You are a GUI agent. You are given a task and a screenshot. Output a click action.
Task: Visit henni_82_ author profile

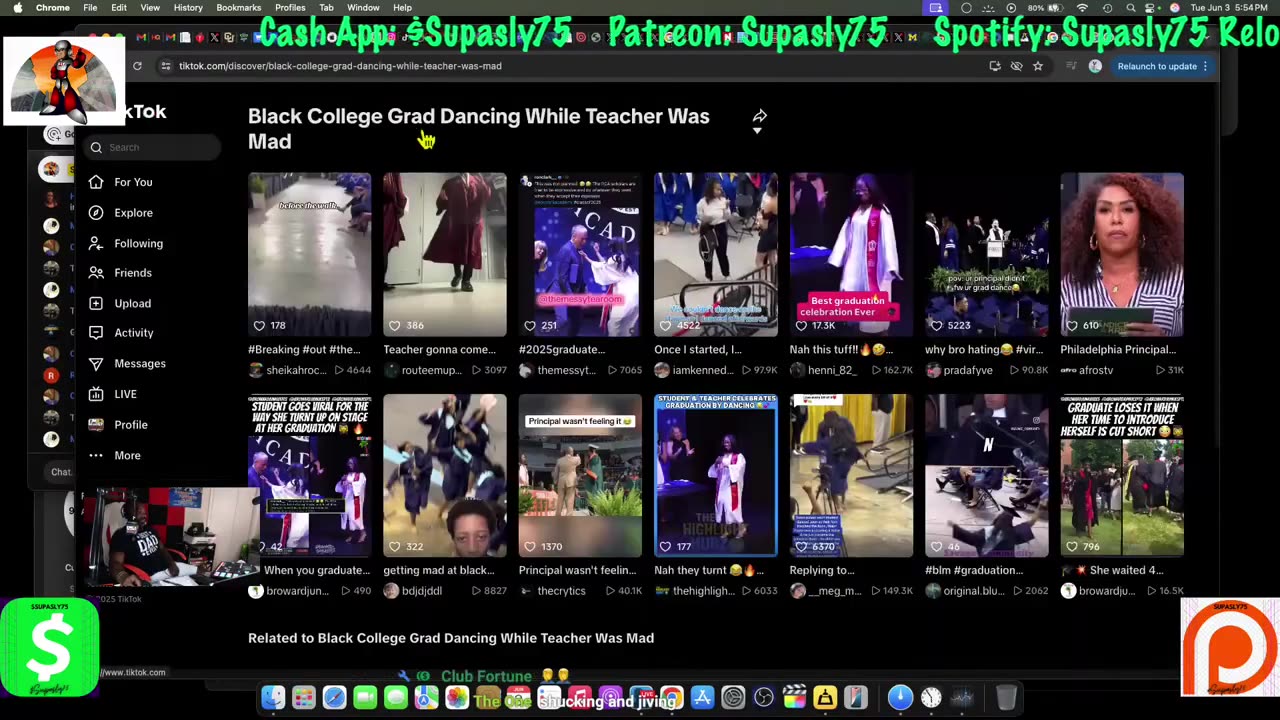825,370
